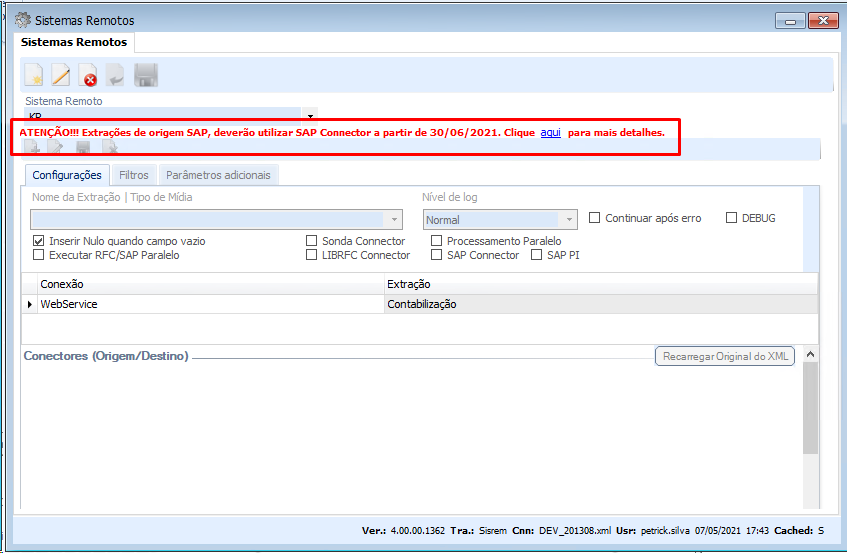Click the connectors panel scrollbar thumb
Screen dimensions: 847x553
tap(810, 408)
